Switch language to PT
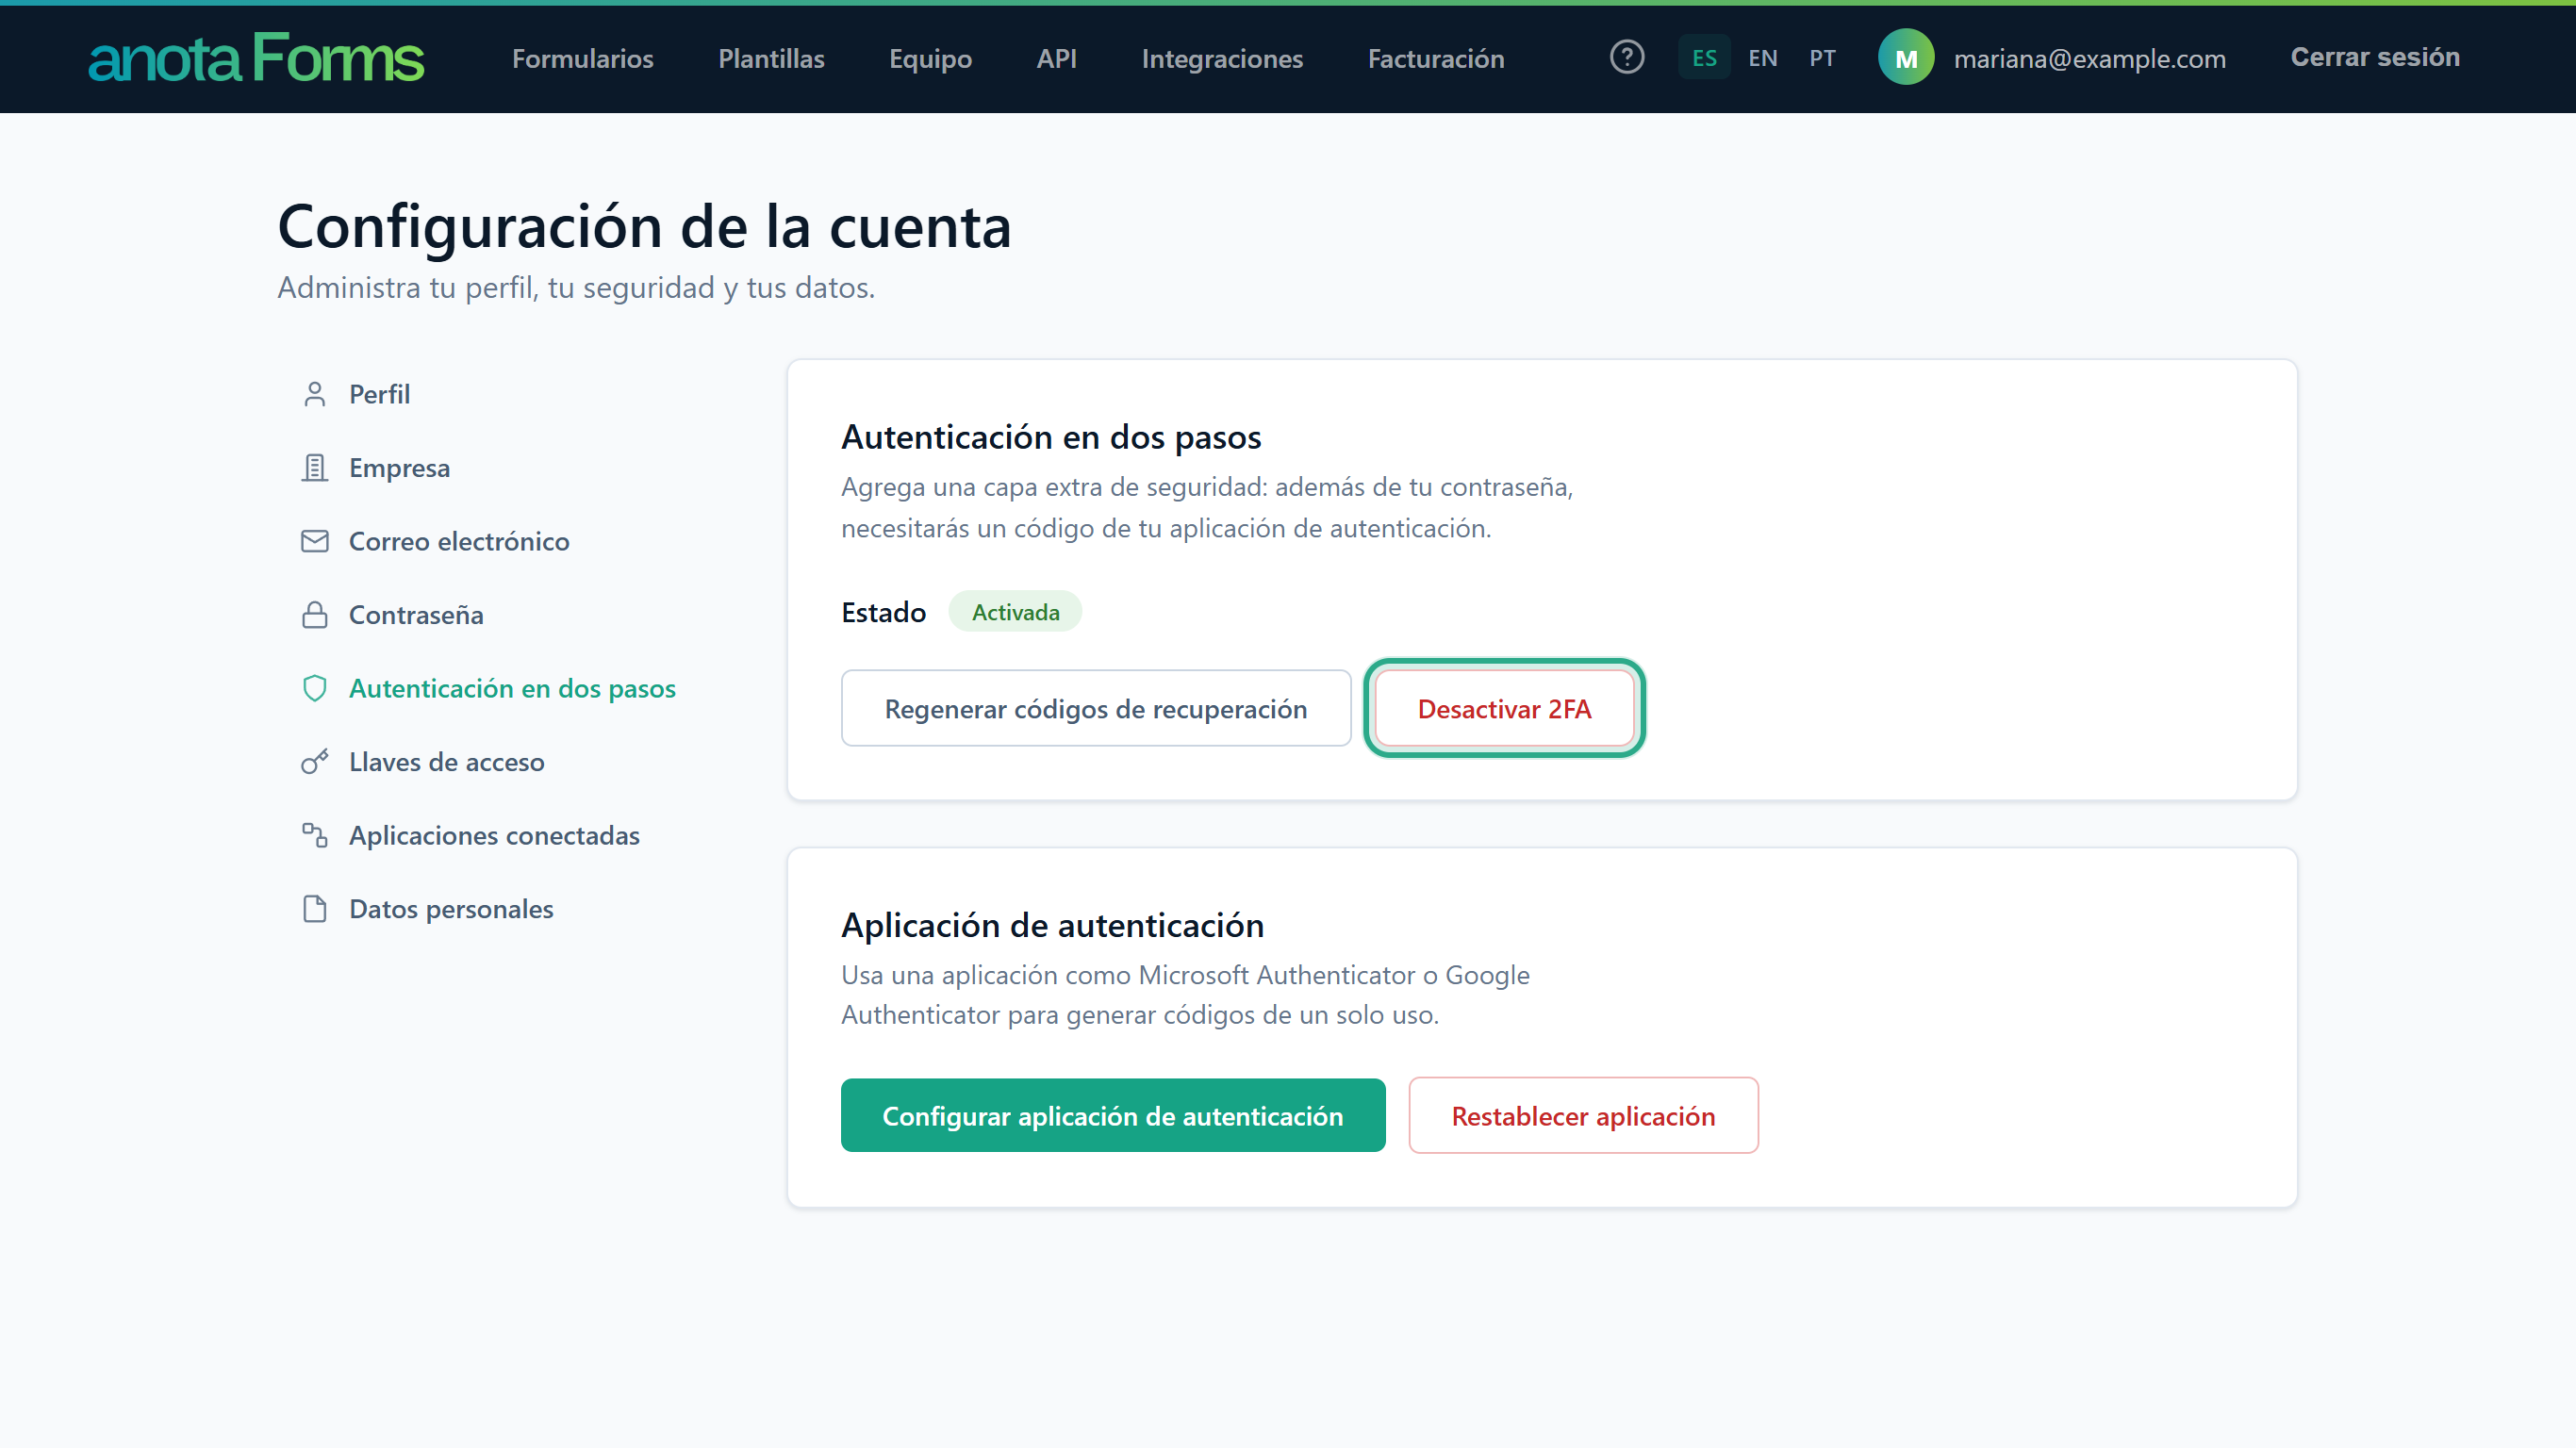The width and height of the screenshot is (2576, 1448). coord(1822,58)
